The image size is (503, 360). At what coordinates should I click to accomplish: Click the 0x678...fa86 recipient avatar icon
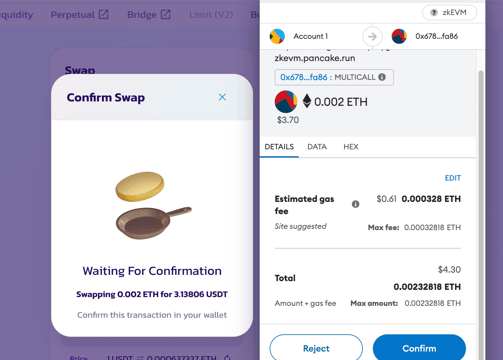[399, 36]
